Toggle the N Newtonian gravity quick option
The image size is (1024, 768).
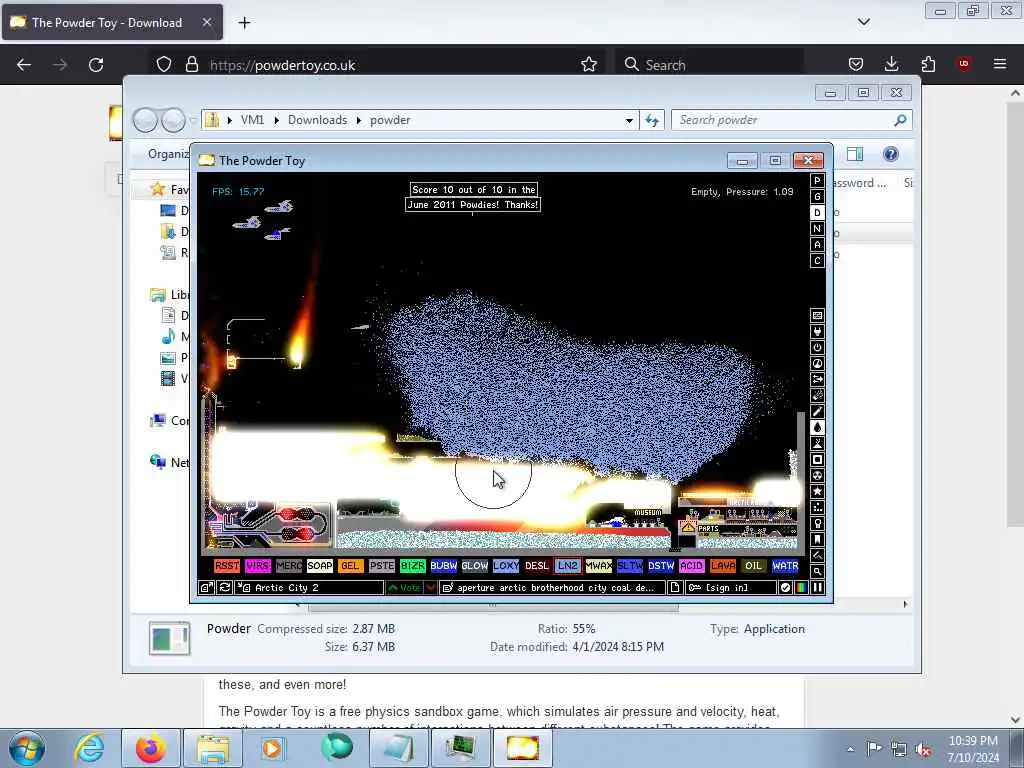pos(817,229)
